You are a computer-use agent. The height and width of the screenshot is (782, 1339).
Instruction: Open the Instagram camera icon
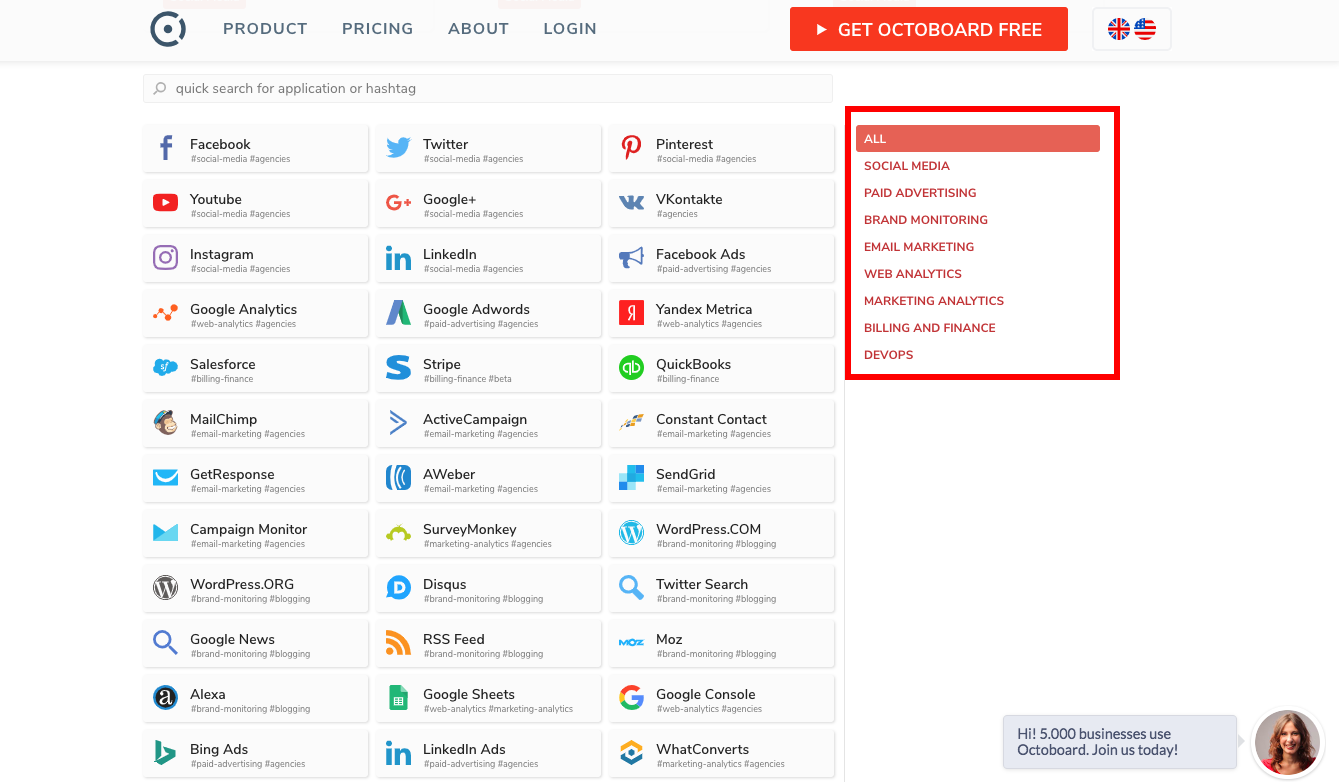pos(166,258)
